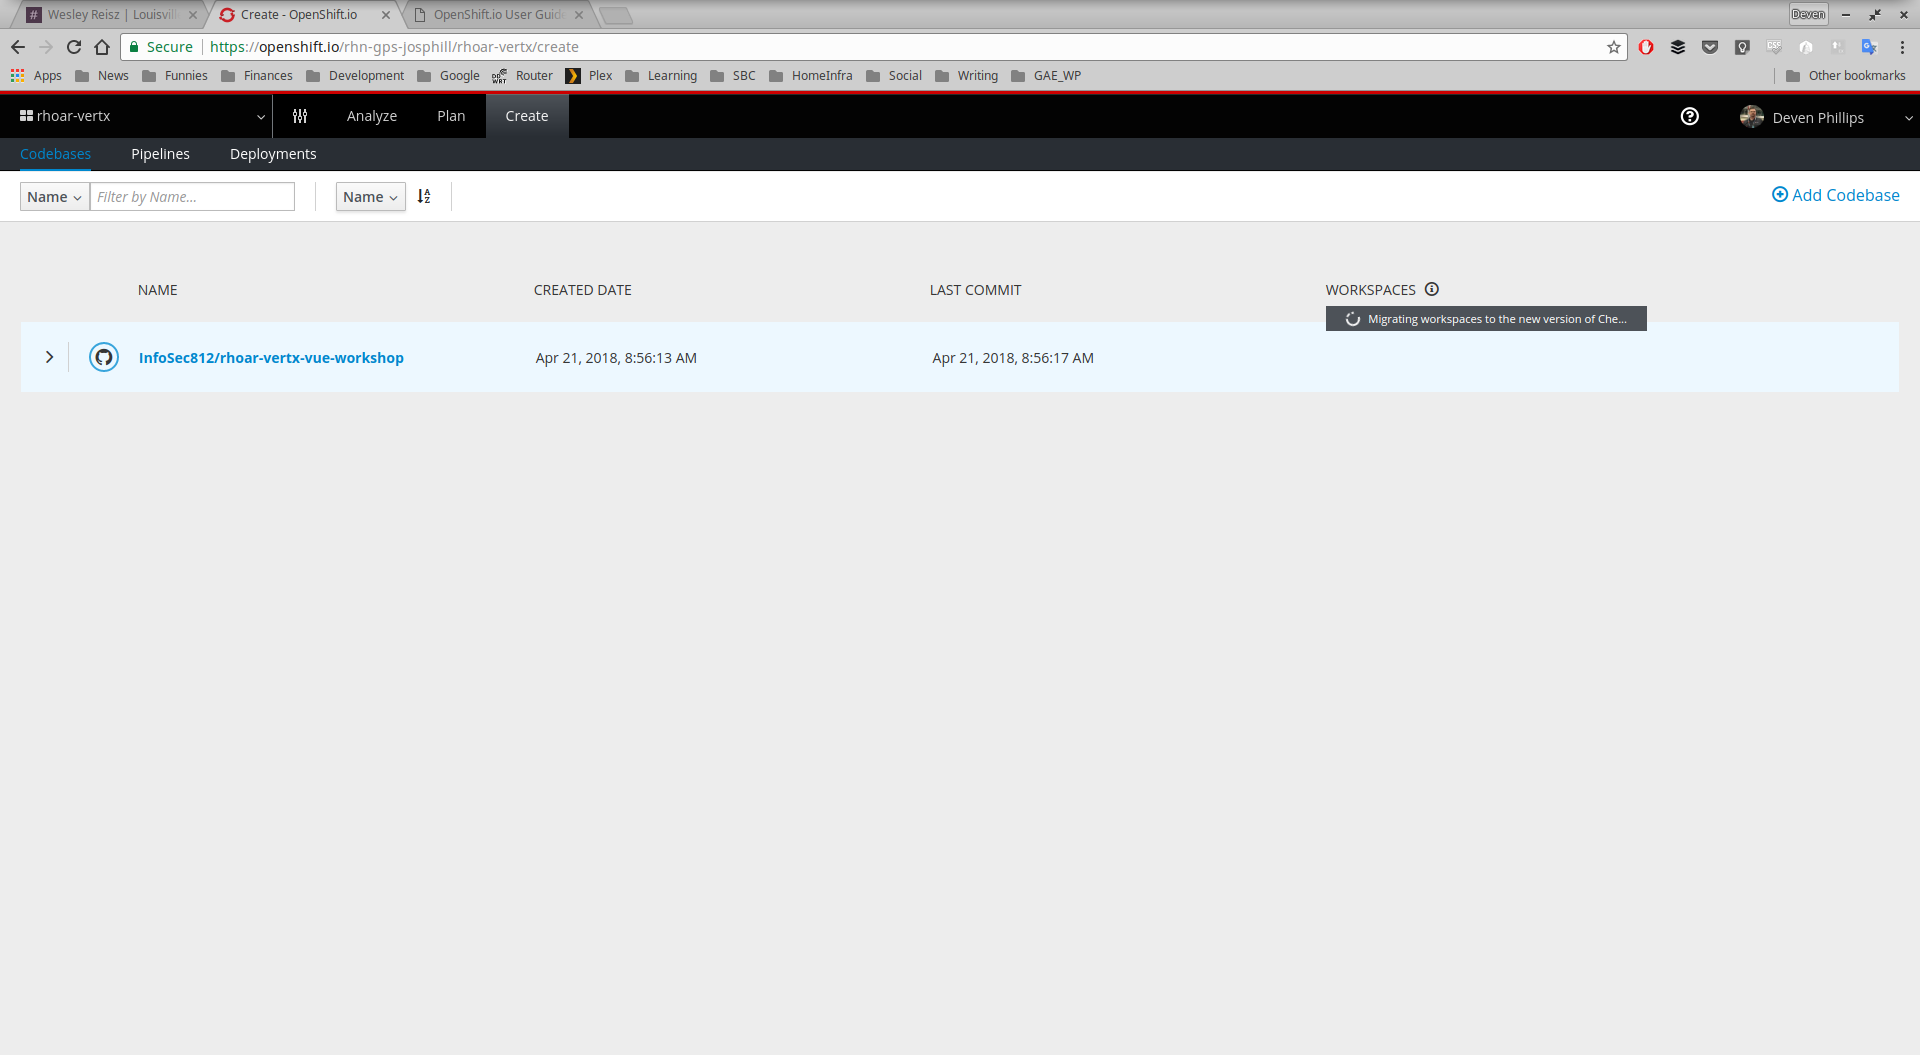The image size is (1920, 1055).
Task: Go back to the previous page
Action: 18,47
